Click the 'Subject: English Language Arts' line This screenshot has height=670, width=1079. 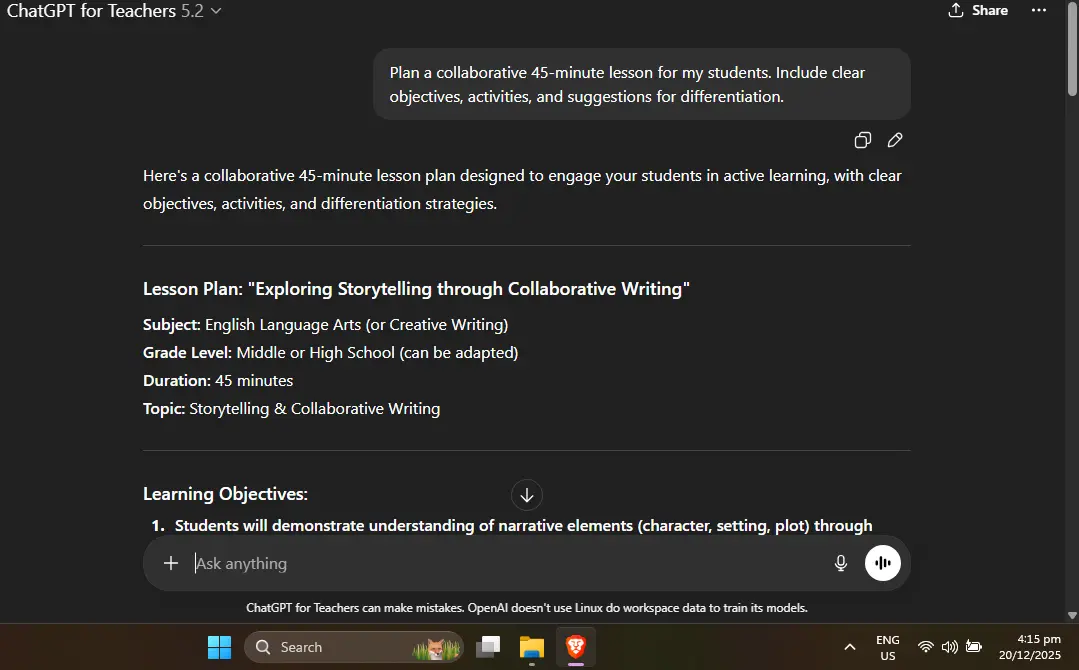pos(325,325)
